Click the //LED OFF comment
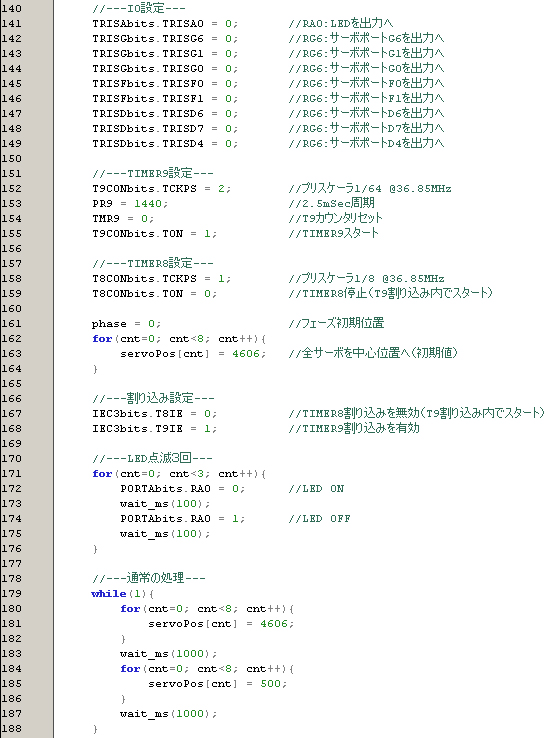 click(320, 518)
